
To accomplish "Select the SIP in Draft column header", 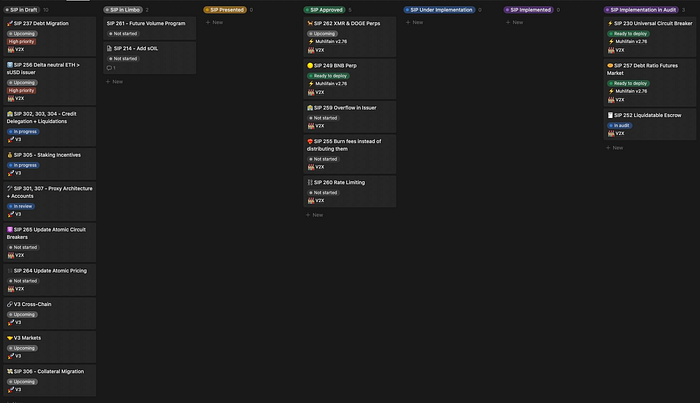I will (x=21, y=10).
